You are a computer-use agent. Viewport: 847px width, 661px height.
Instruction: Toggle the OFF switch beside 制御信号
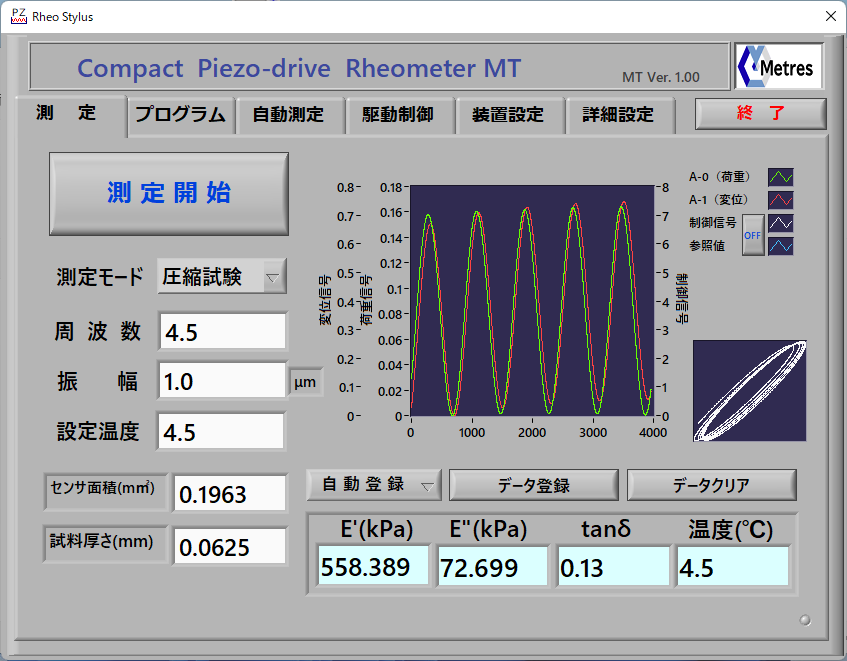(x=752, y=234)
